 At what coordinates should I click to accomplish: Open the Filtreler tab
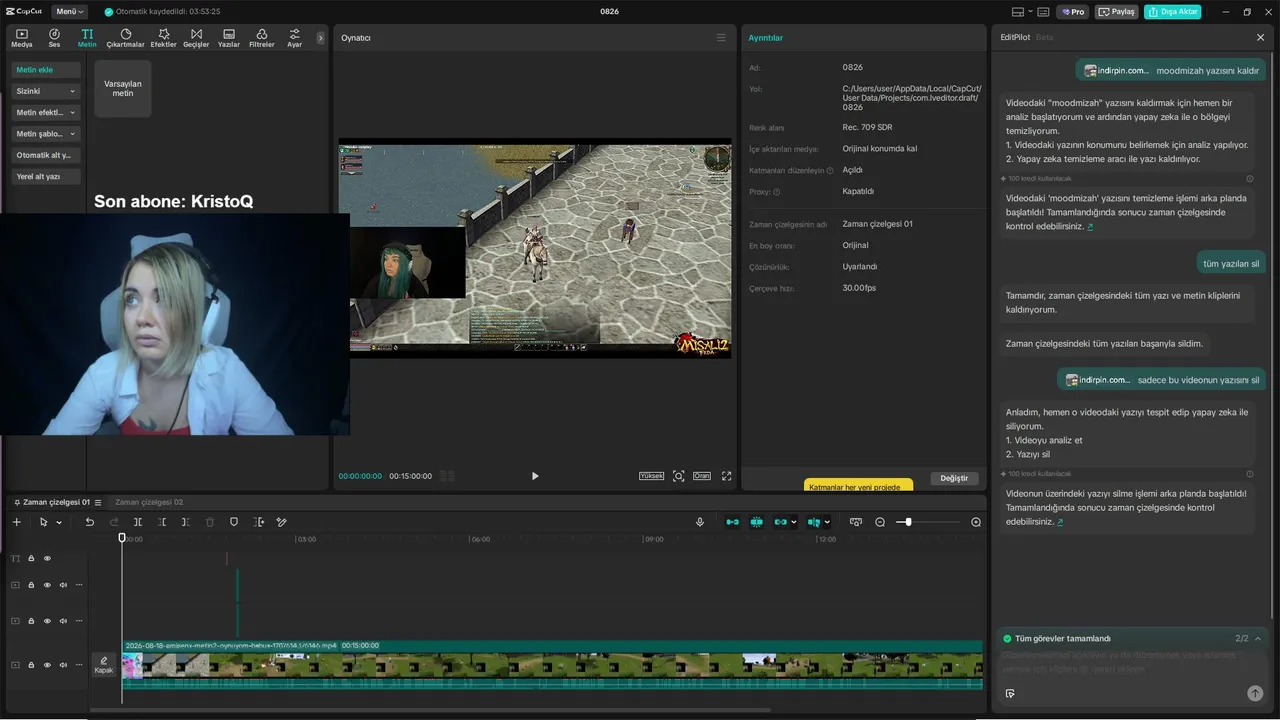coord(261,38)
